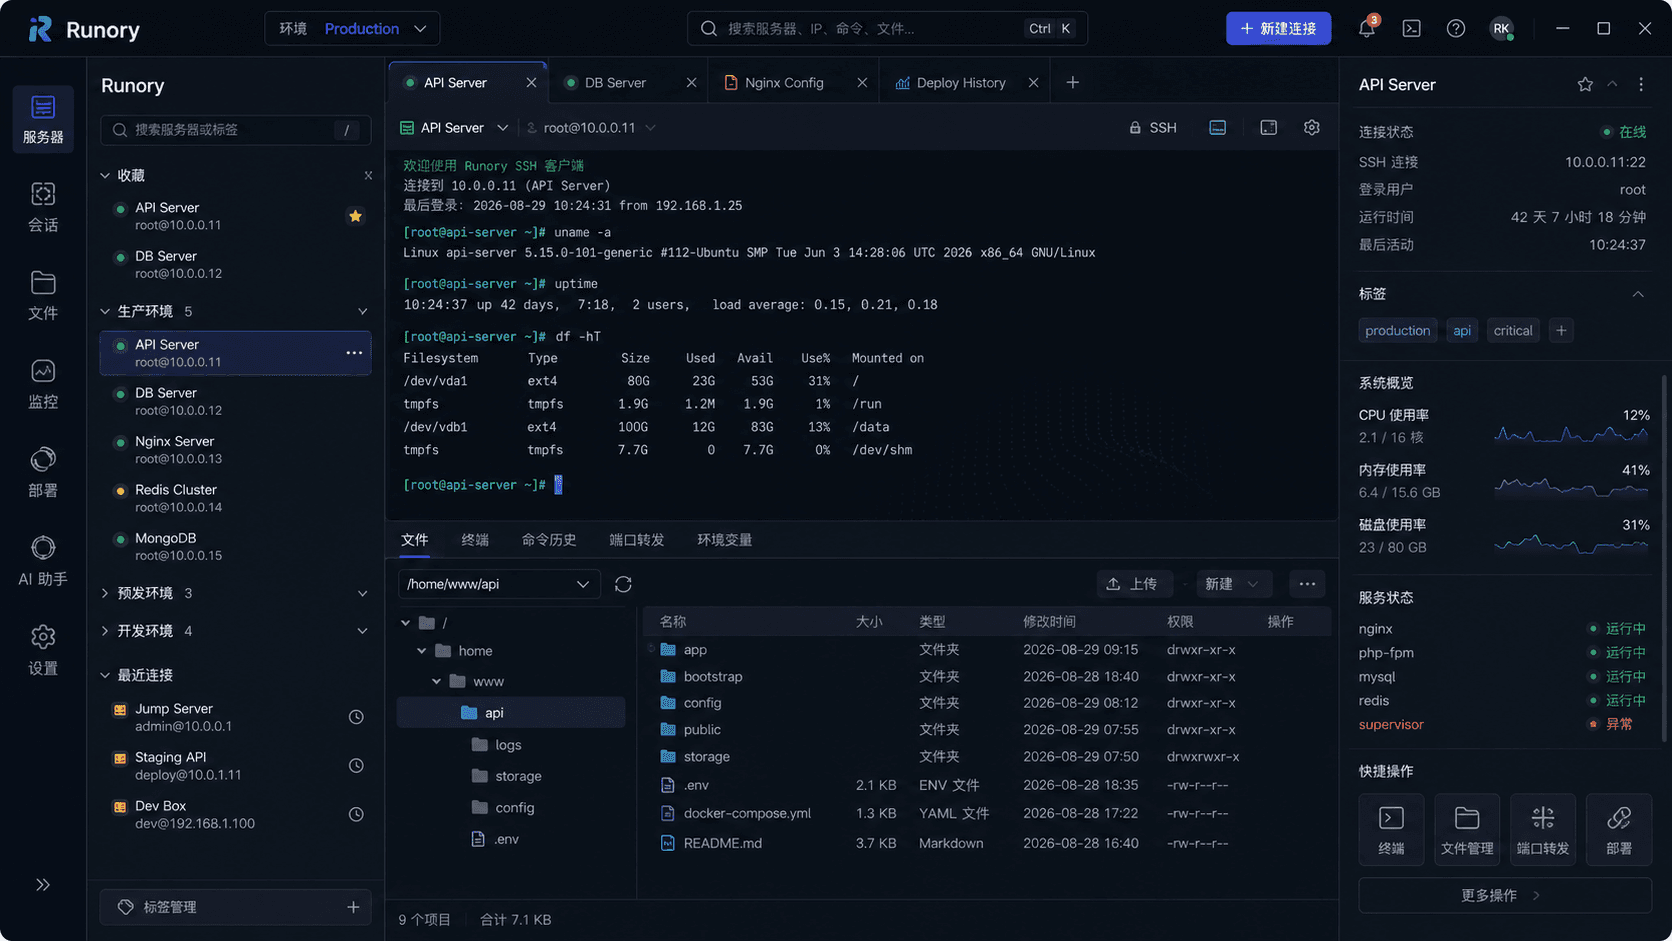Switch to the 环境变量 tab

pos(725,540)
